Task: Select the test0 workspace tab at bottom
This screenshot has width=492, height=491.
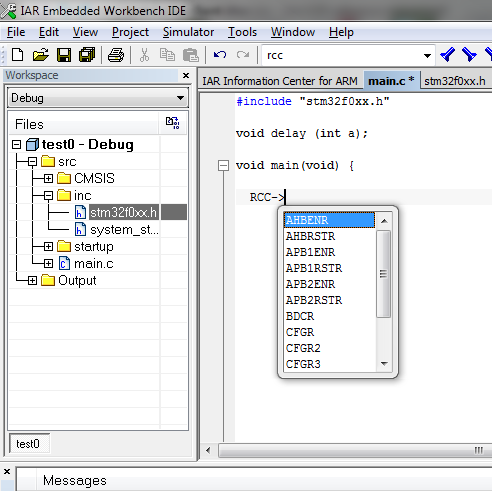Action: click(28, 444)
